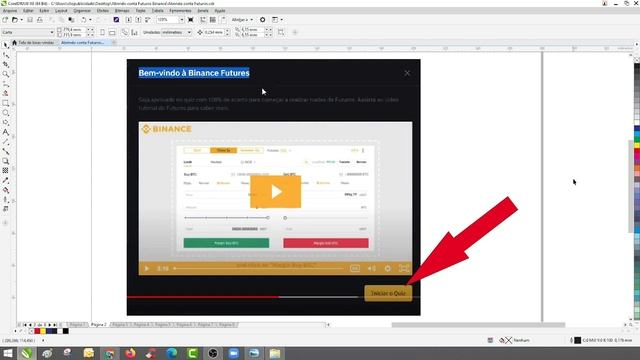This screenshot has height=360, width=640.
Task: Open the Layout menu
Action: tap(61, 11)
